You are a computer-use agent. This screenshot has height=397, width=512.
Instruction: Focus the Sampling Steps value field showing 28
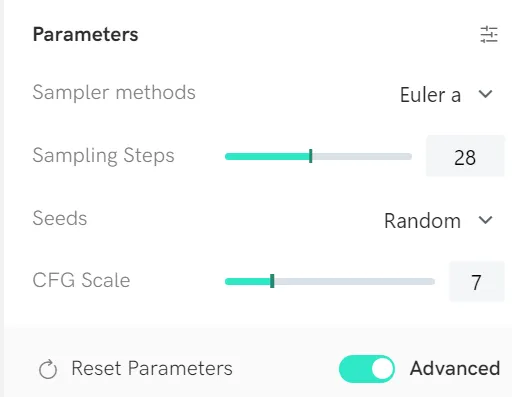(465, 156)
